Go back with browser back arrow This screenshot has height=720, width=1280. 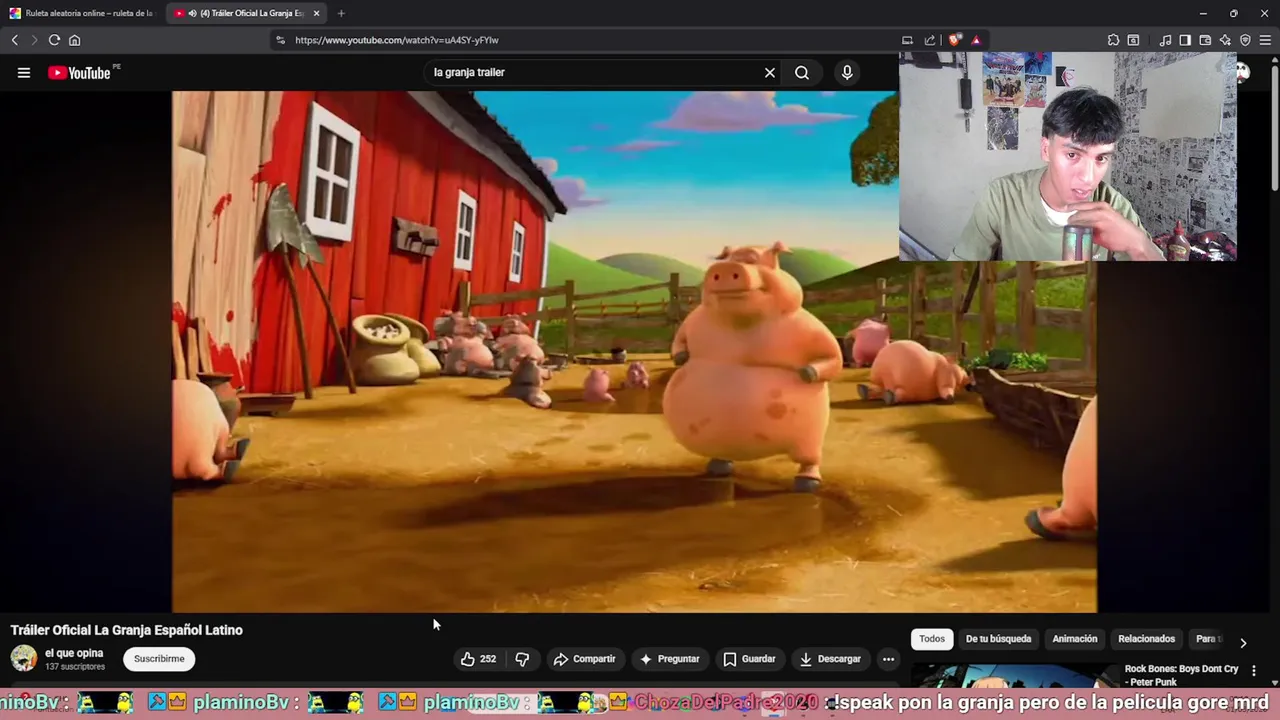pos(15,40)
